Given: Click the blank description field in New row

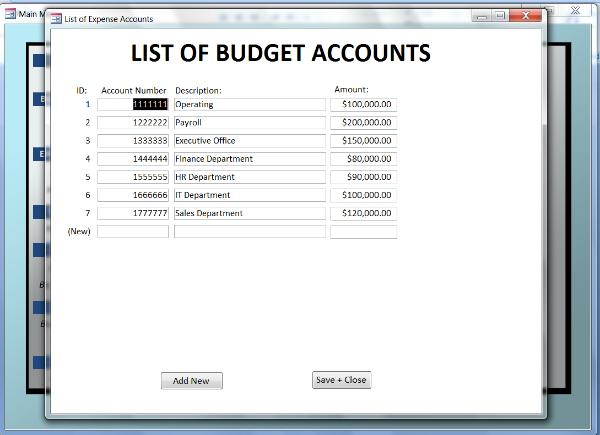Looking at the screenshot, I should tap(249, 232).
